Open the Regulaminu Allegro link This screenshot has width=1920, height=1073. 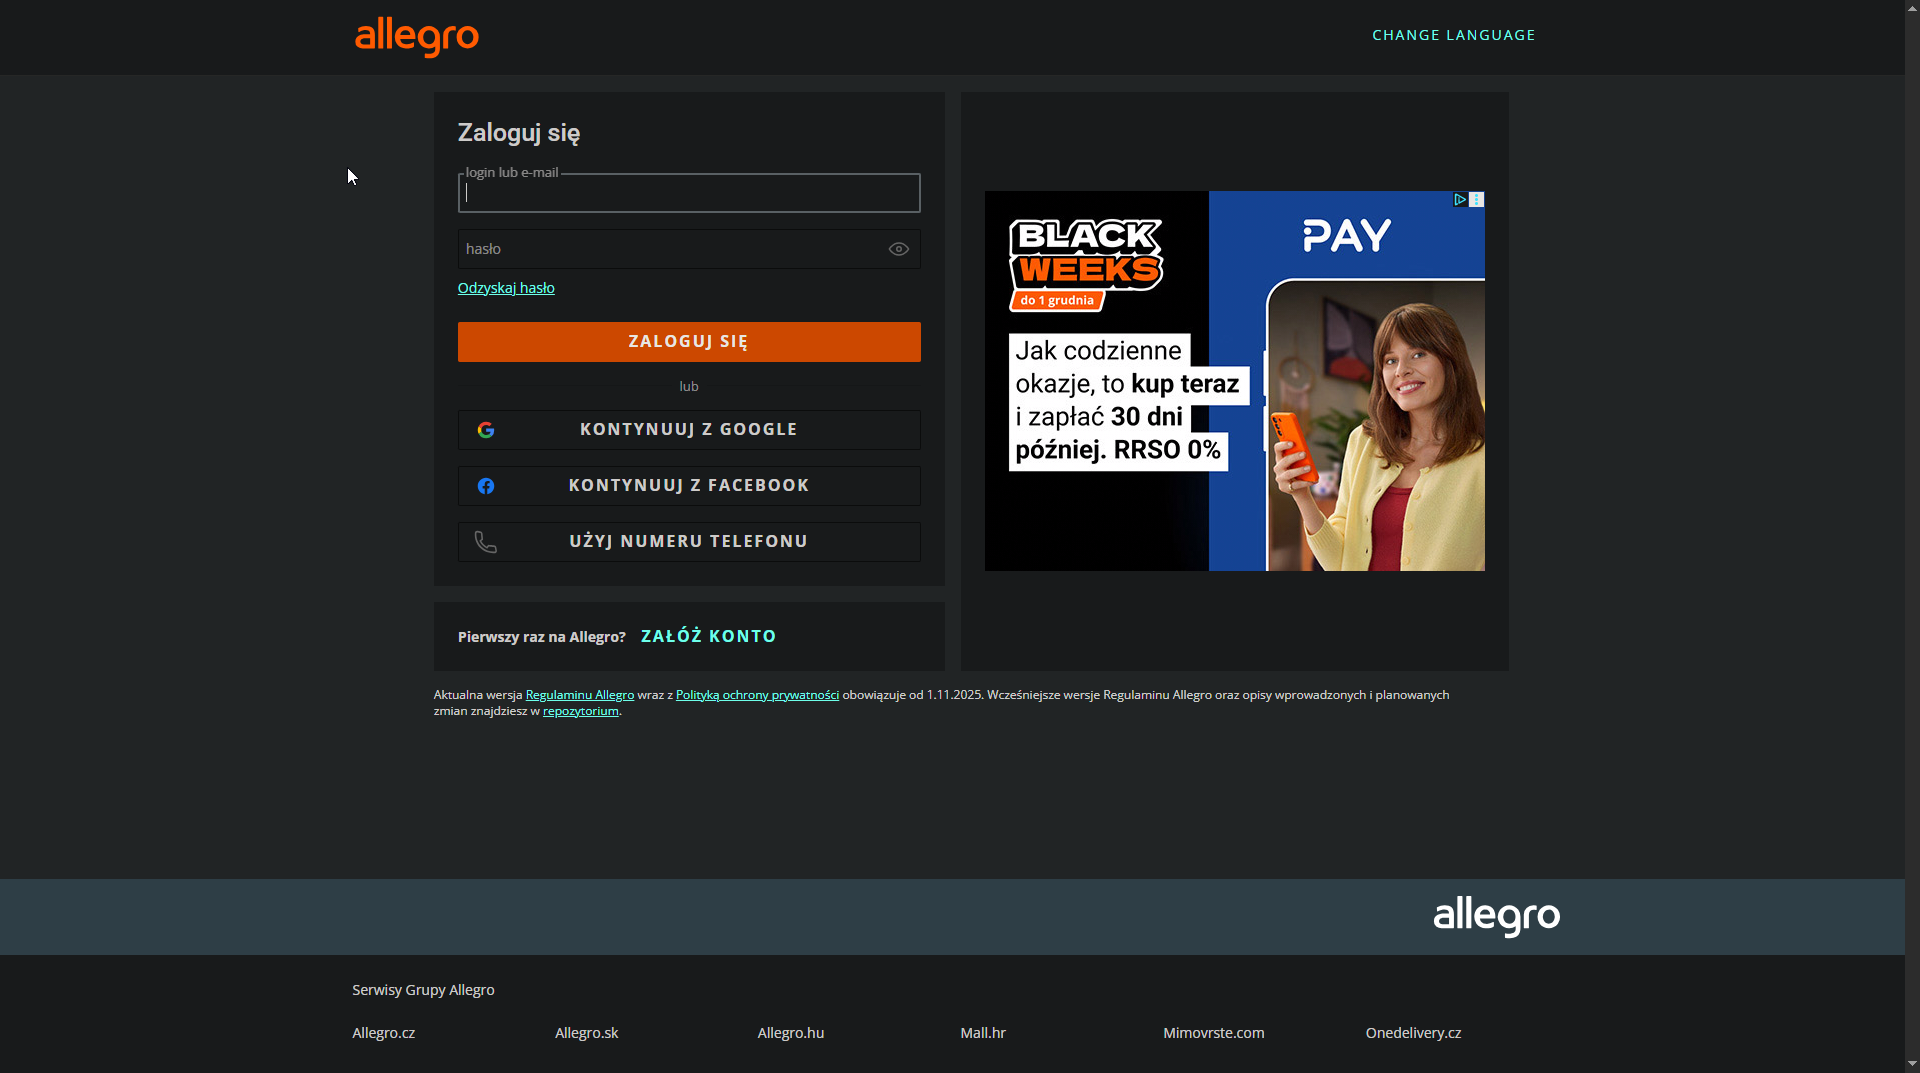point(579,695)
